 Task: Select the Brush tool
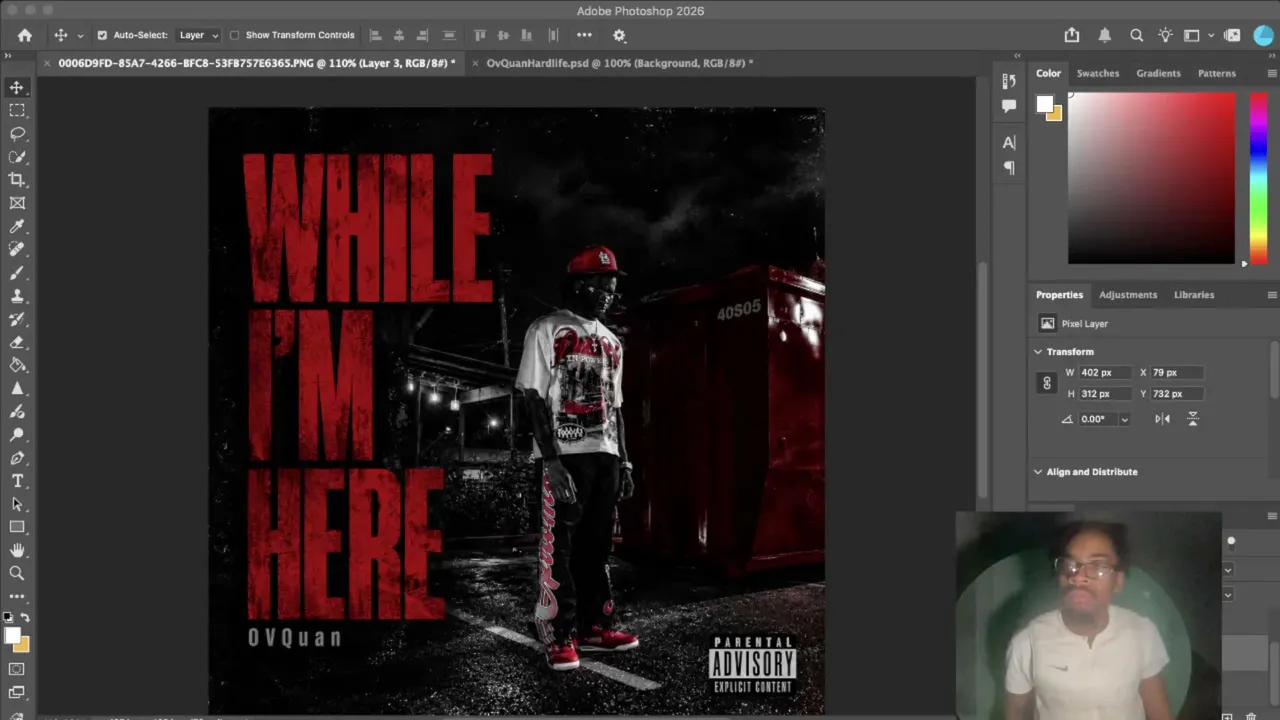[x=17, y=273]
